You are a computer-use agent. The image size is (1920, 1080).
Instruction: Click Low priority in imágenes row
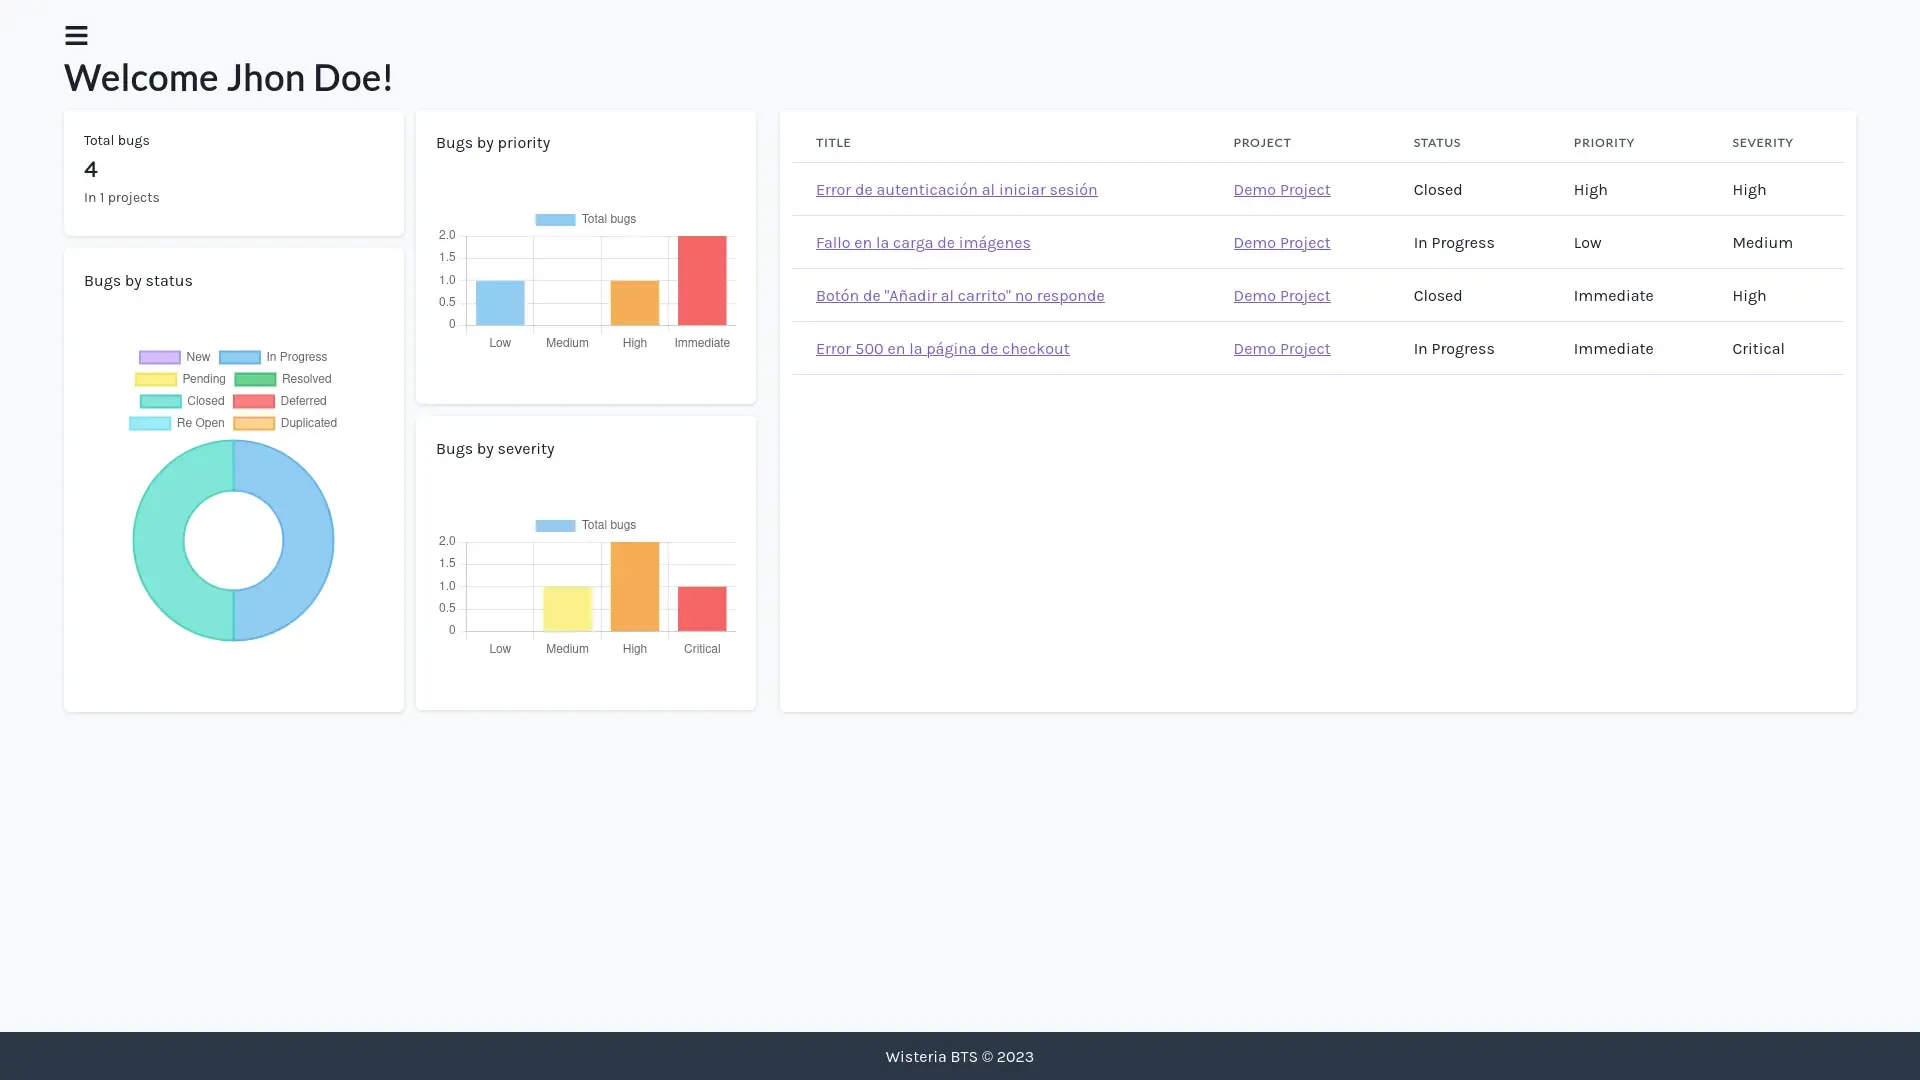click(1587, 243)
